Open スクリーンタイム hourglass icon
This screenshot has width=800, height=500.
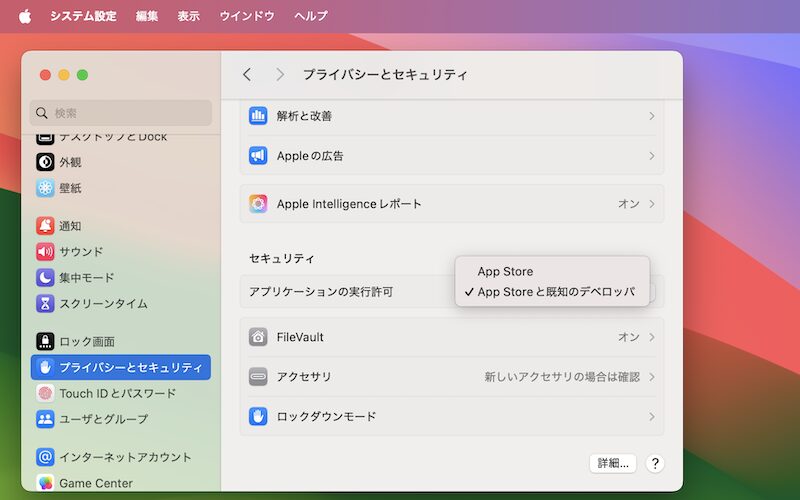click(x=45, y=304)
